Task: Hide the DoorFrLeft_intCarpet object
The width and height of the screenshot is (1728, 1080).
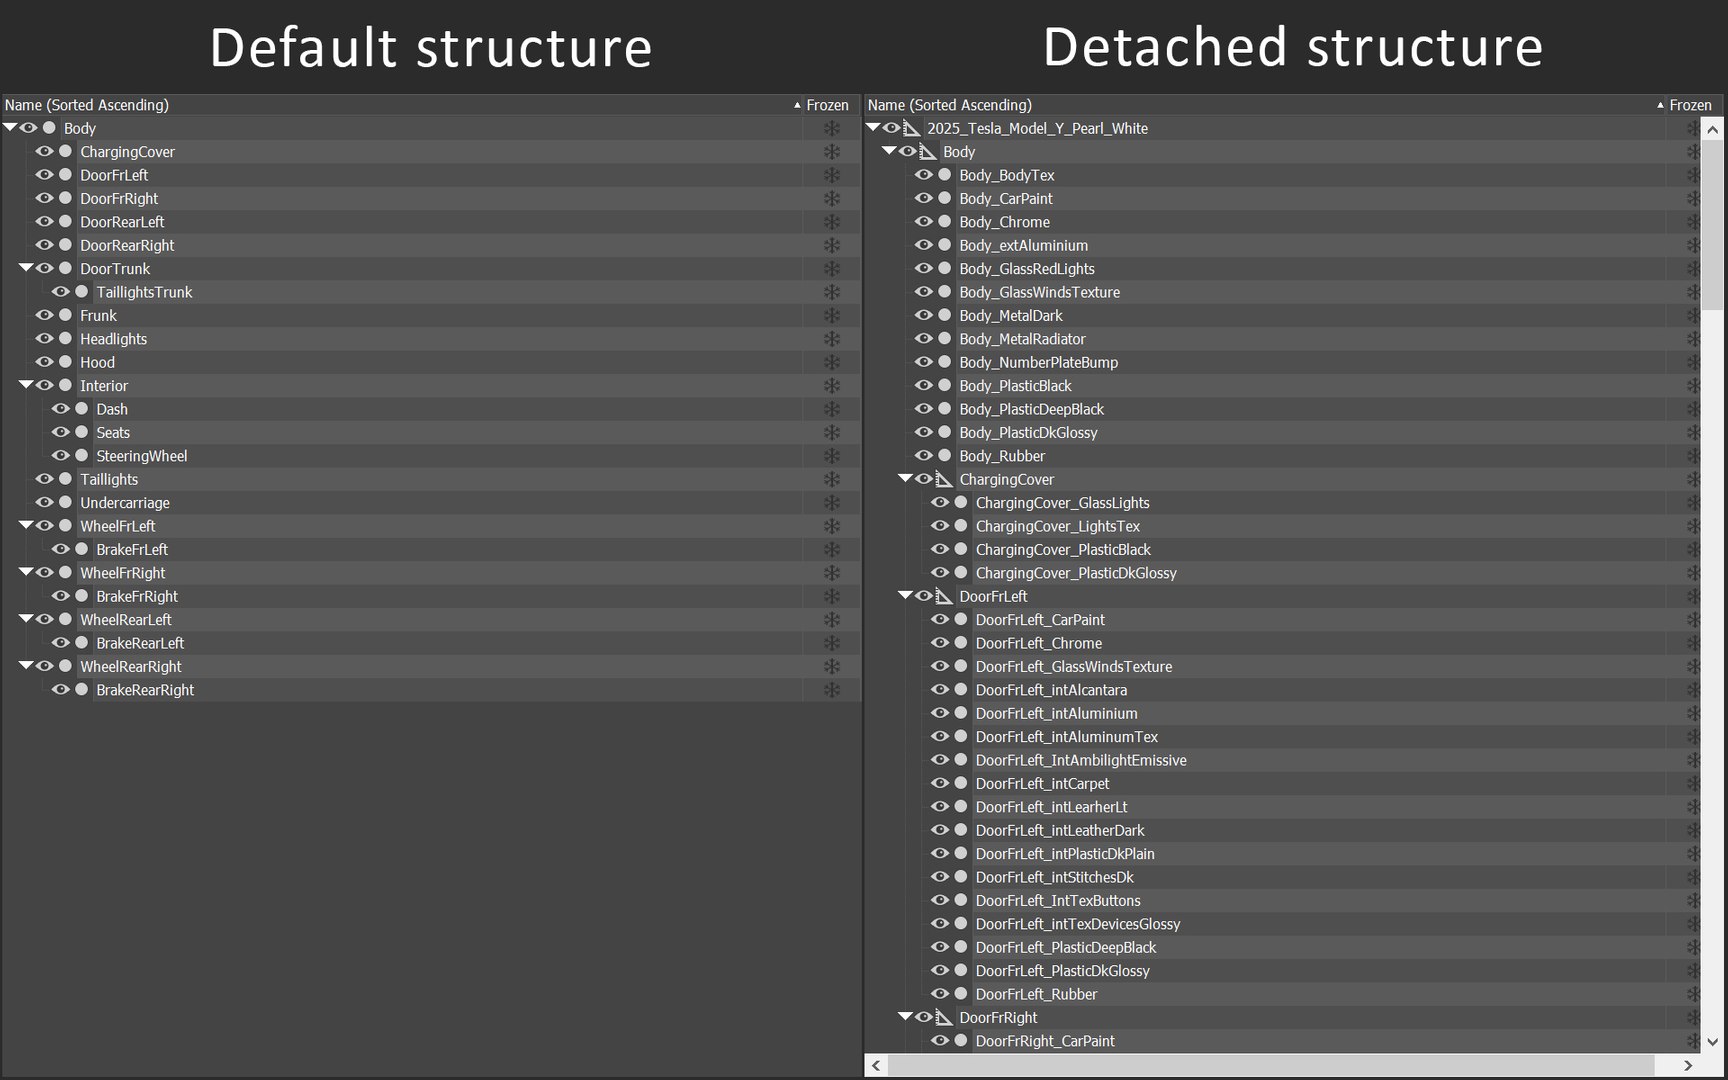Action: tap(940, 783)
